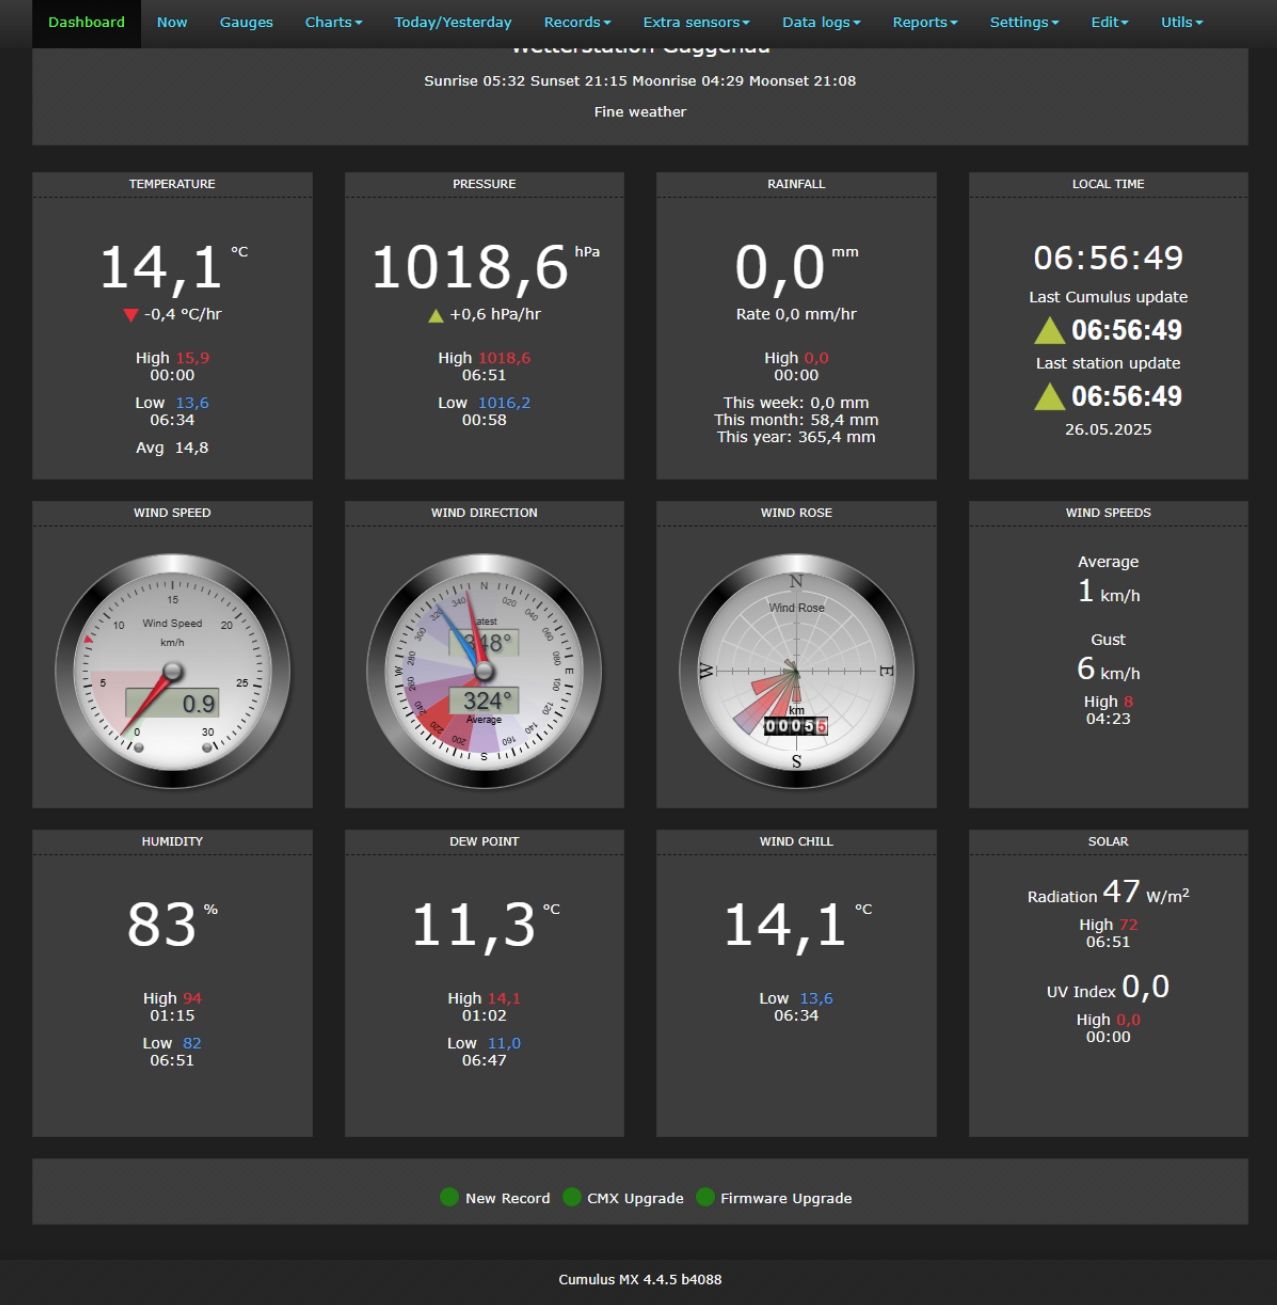Switch to the Gauges page
The width and height of the screenshot is (1277, 1305).
coord(246,22)
